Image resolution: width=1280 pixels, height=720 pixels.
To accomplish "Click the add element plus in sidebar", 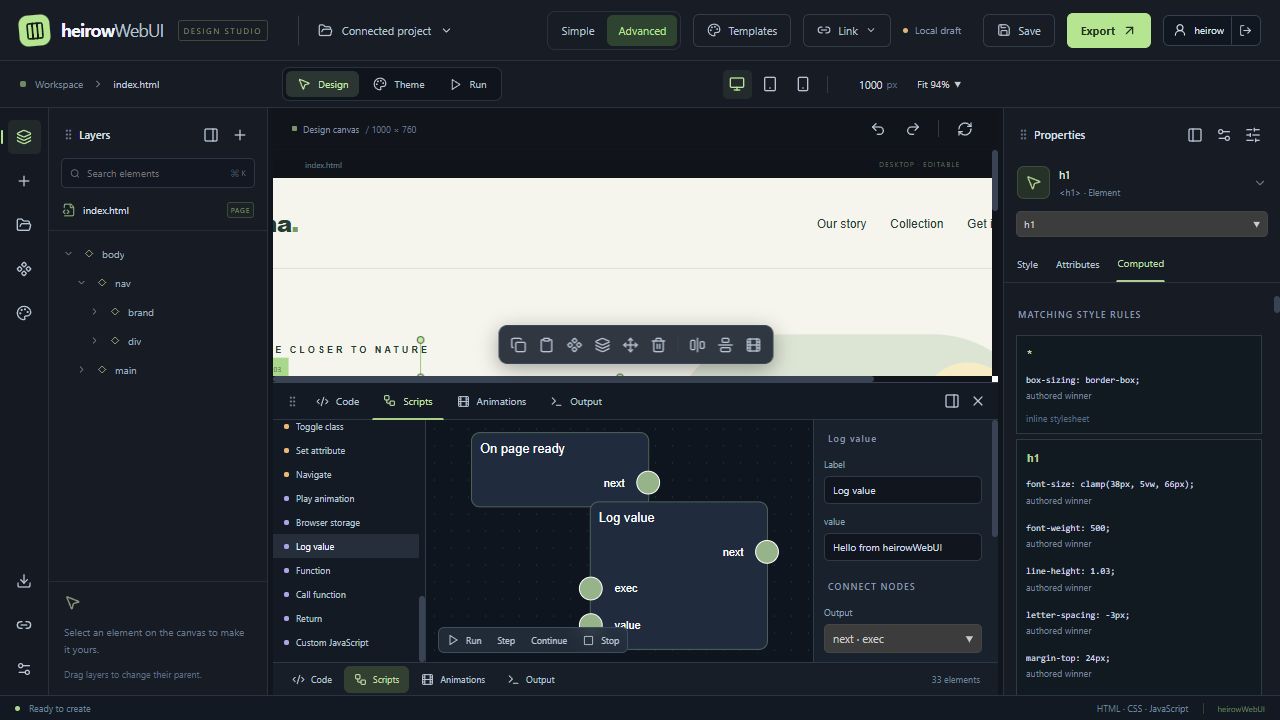I will 24,181.
